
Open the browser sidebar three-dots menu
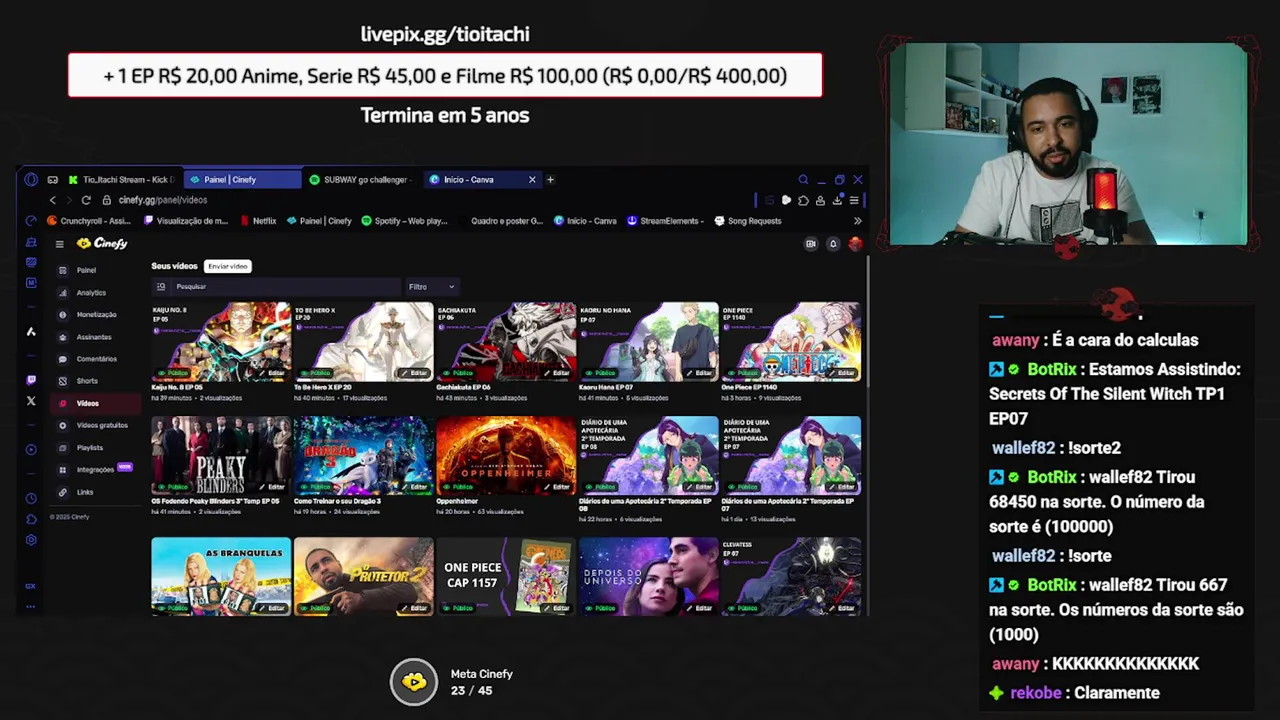[31, 606]
